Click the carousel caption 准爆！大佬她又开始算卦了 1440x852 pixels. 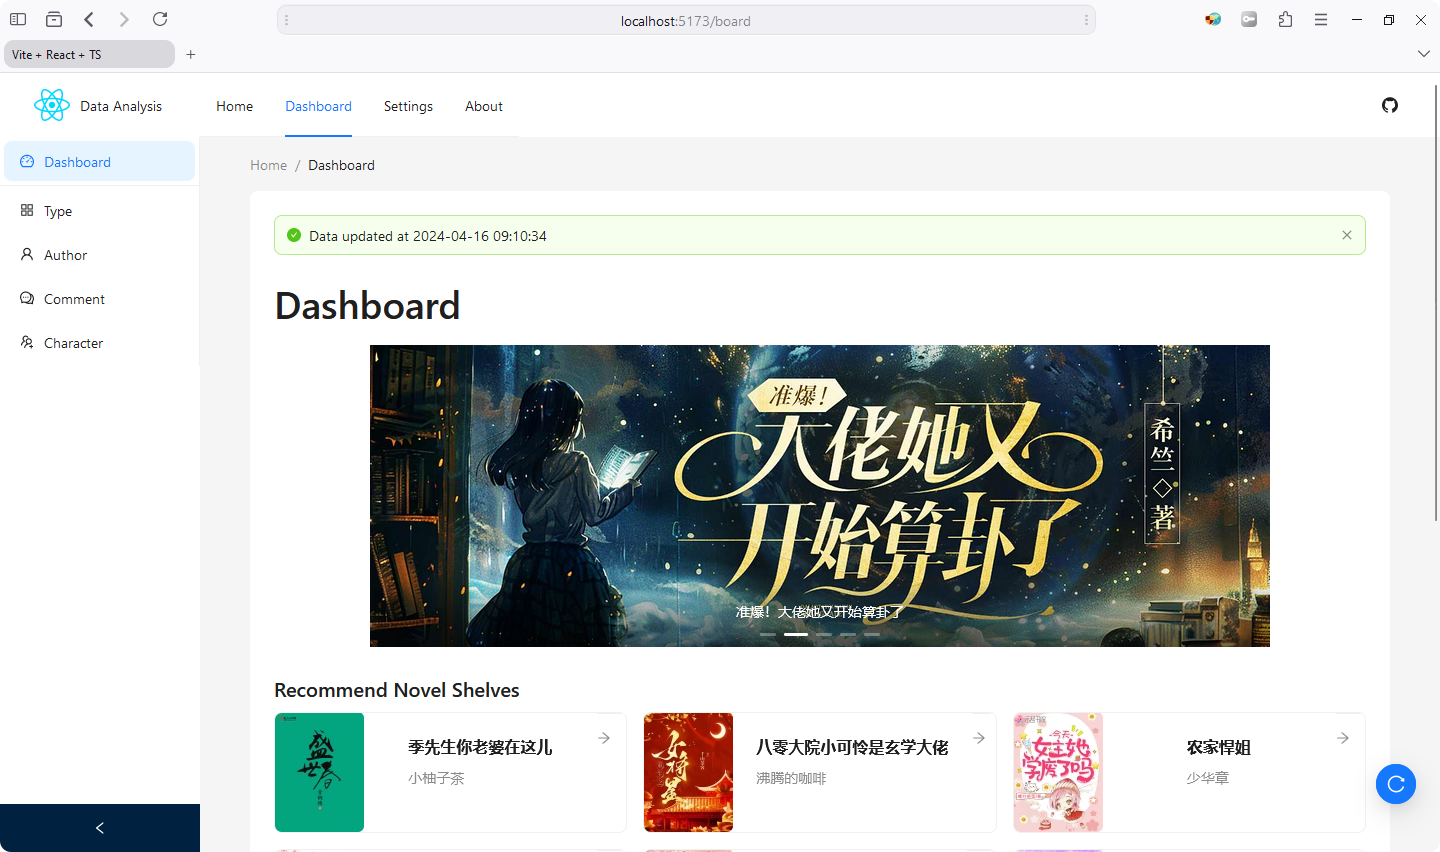pos(819,612)
